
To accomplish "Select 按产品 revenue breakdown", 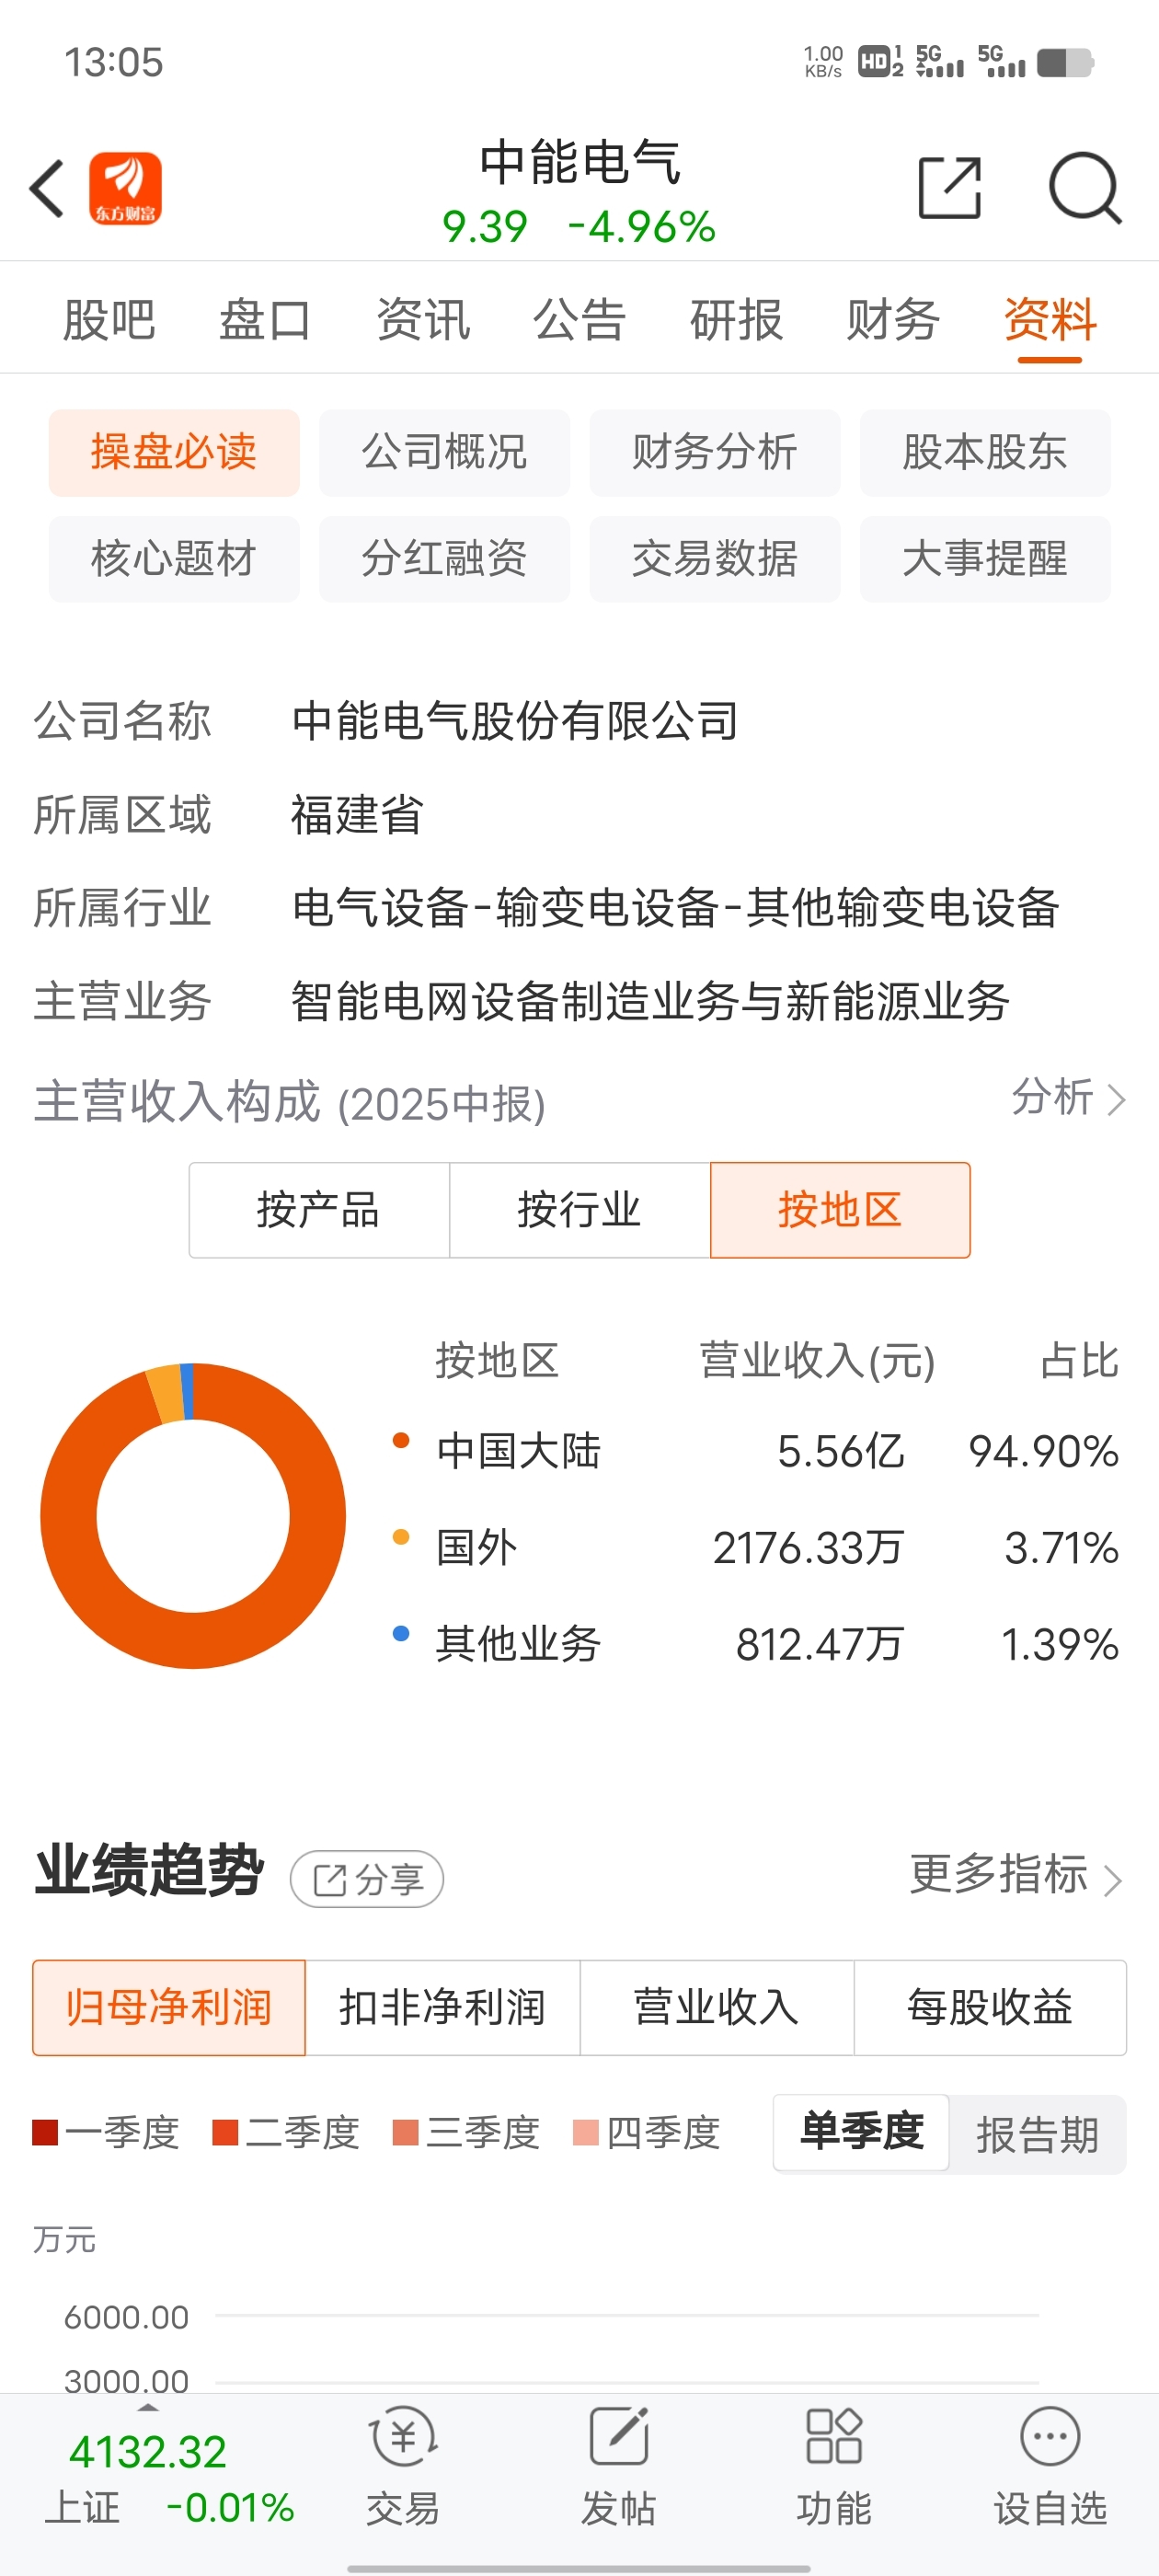I will click(x=319, y=1209).
